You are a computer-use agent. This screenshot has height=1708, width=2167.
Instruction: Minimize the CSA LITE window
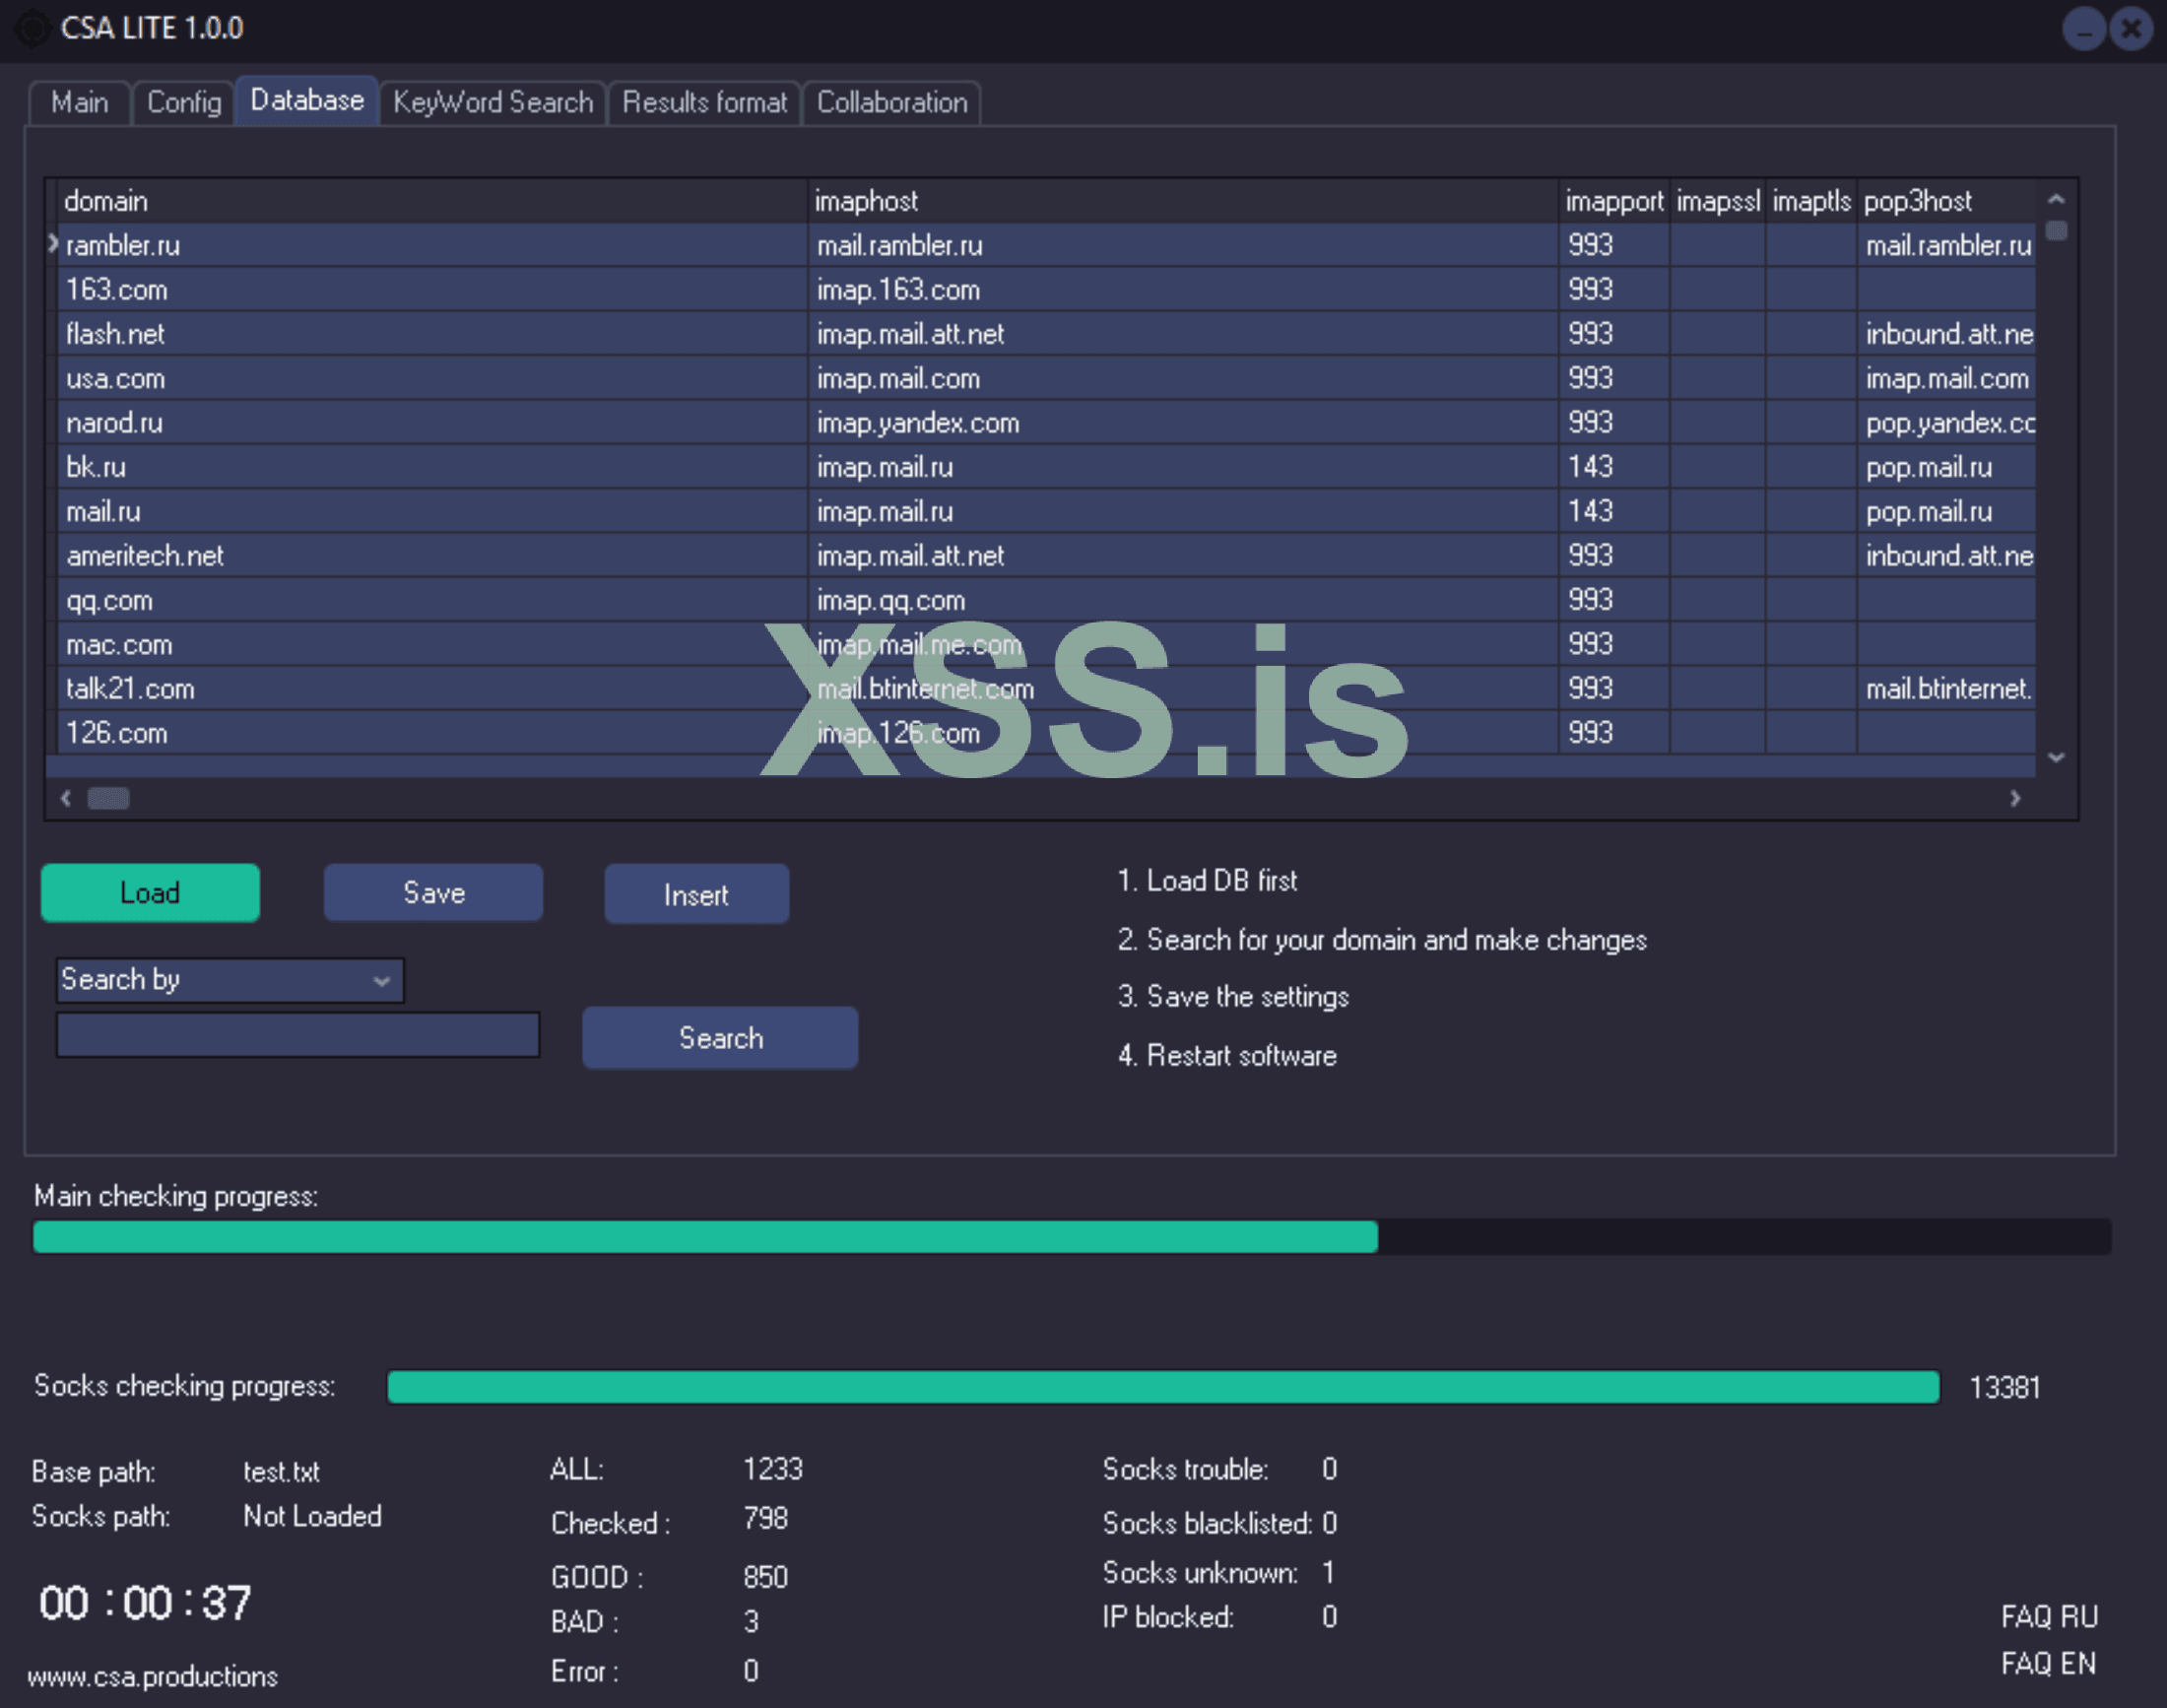point(2083,30)
